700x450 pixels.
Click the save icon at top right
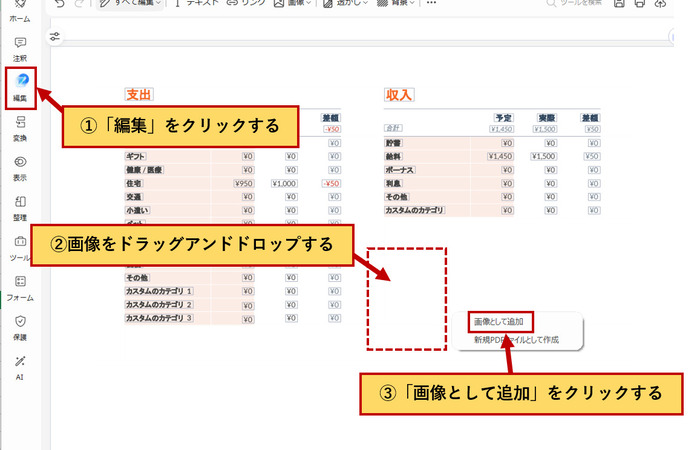coord(619,5)
